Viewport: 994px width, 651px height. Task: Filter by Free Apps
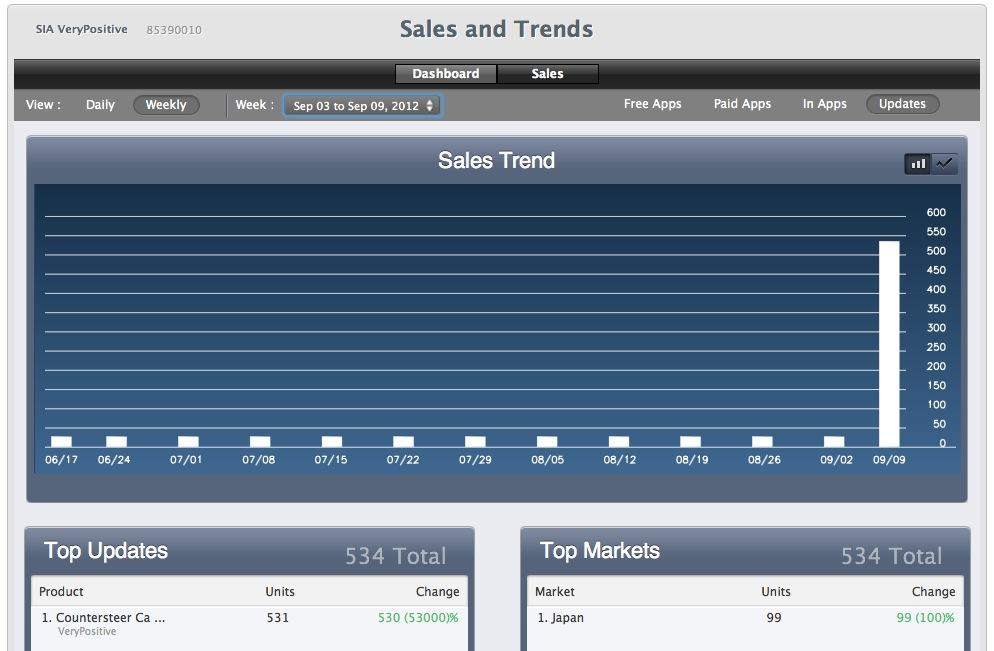652,104
